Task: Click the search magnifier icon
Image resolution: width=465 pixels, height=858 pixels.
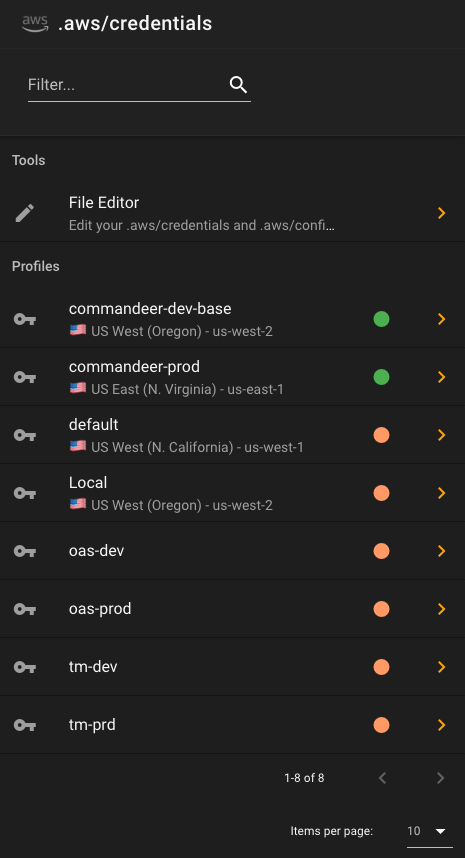Action: pyautogui.click(x=239, y=85)
